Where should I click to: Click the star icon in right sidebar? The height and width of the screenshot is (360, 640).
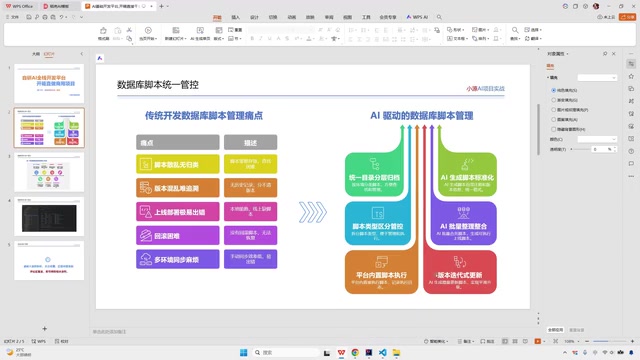coord(631,76)
